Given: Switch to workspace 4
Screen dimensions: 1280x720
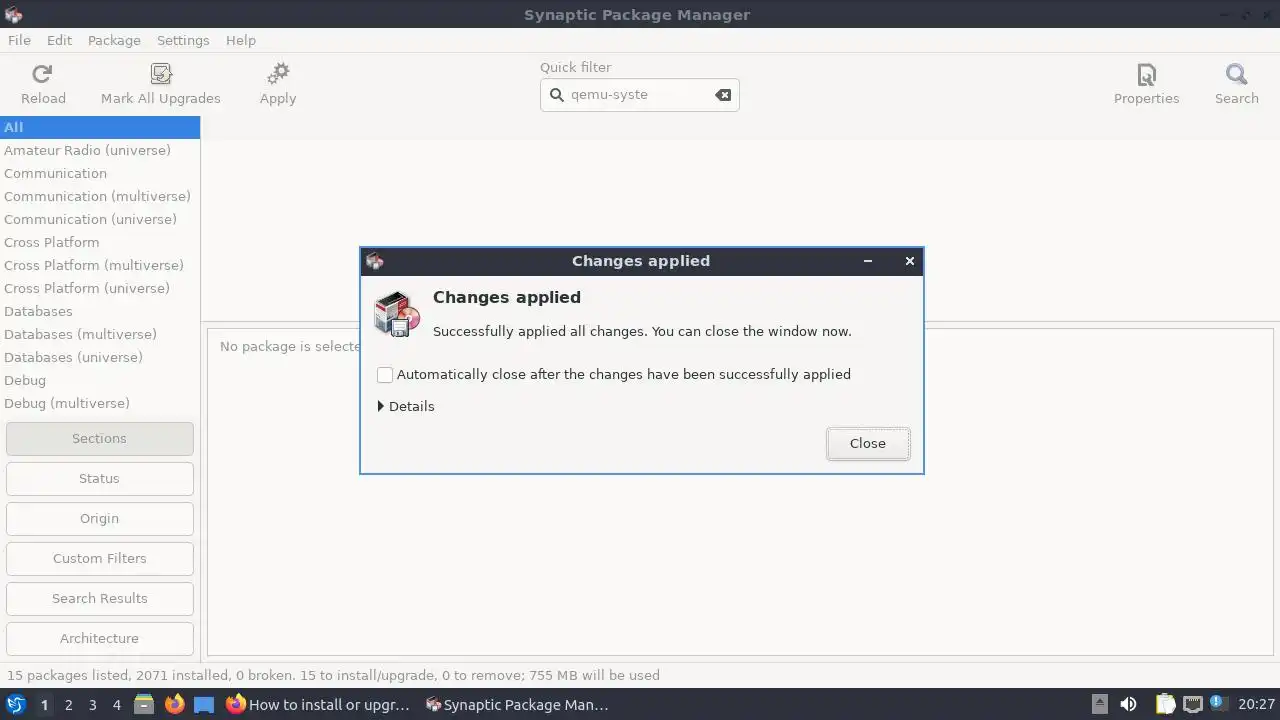Looking at the screenshot, I should pos(116,705).
